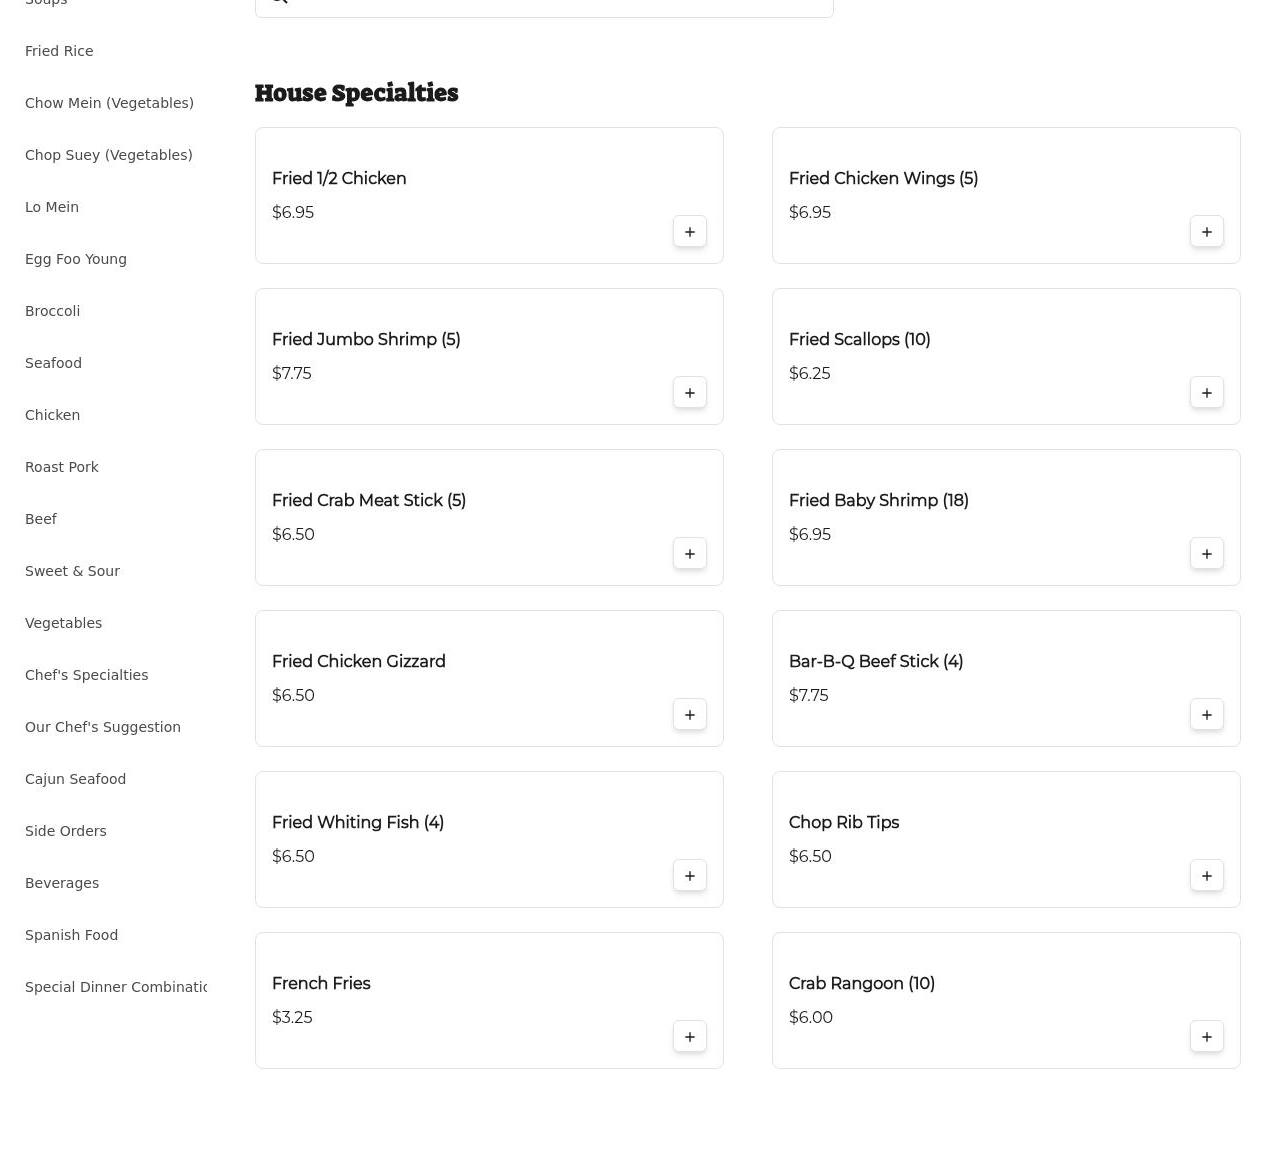The height and width of the screenshot is (1166, 1270).
Task: Add French Fries to cart
Action: tap(689, 1037)
